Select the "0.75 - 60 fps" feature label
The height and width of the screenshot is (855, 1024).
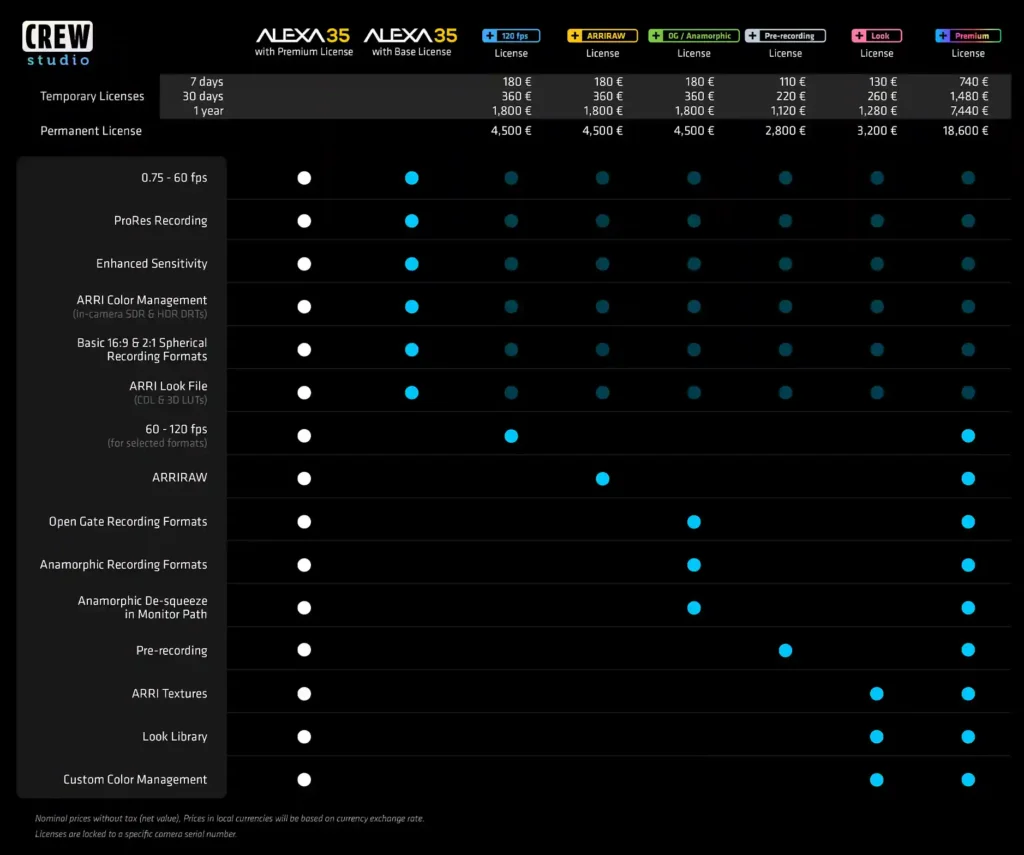point(174,178)
